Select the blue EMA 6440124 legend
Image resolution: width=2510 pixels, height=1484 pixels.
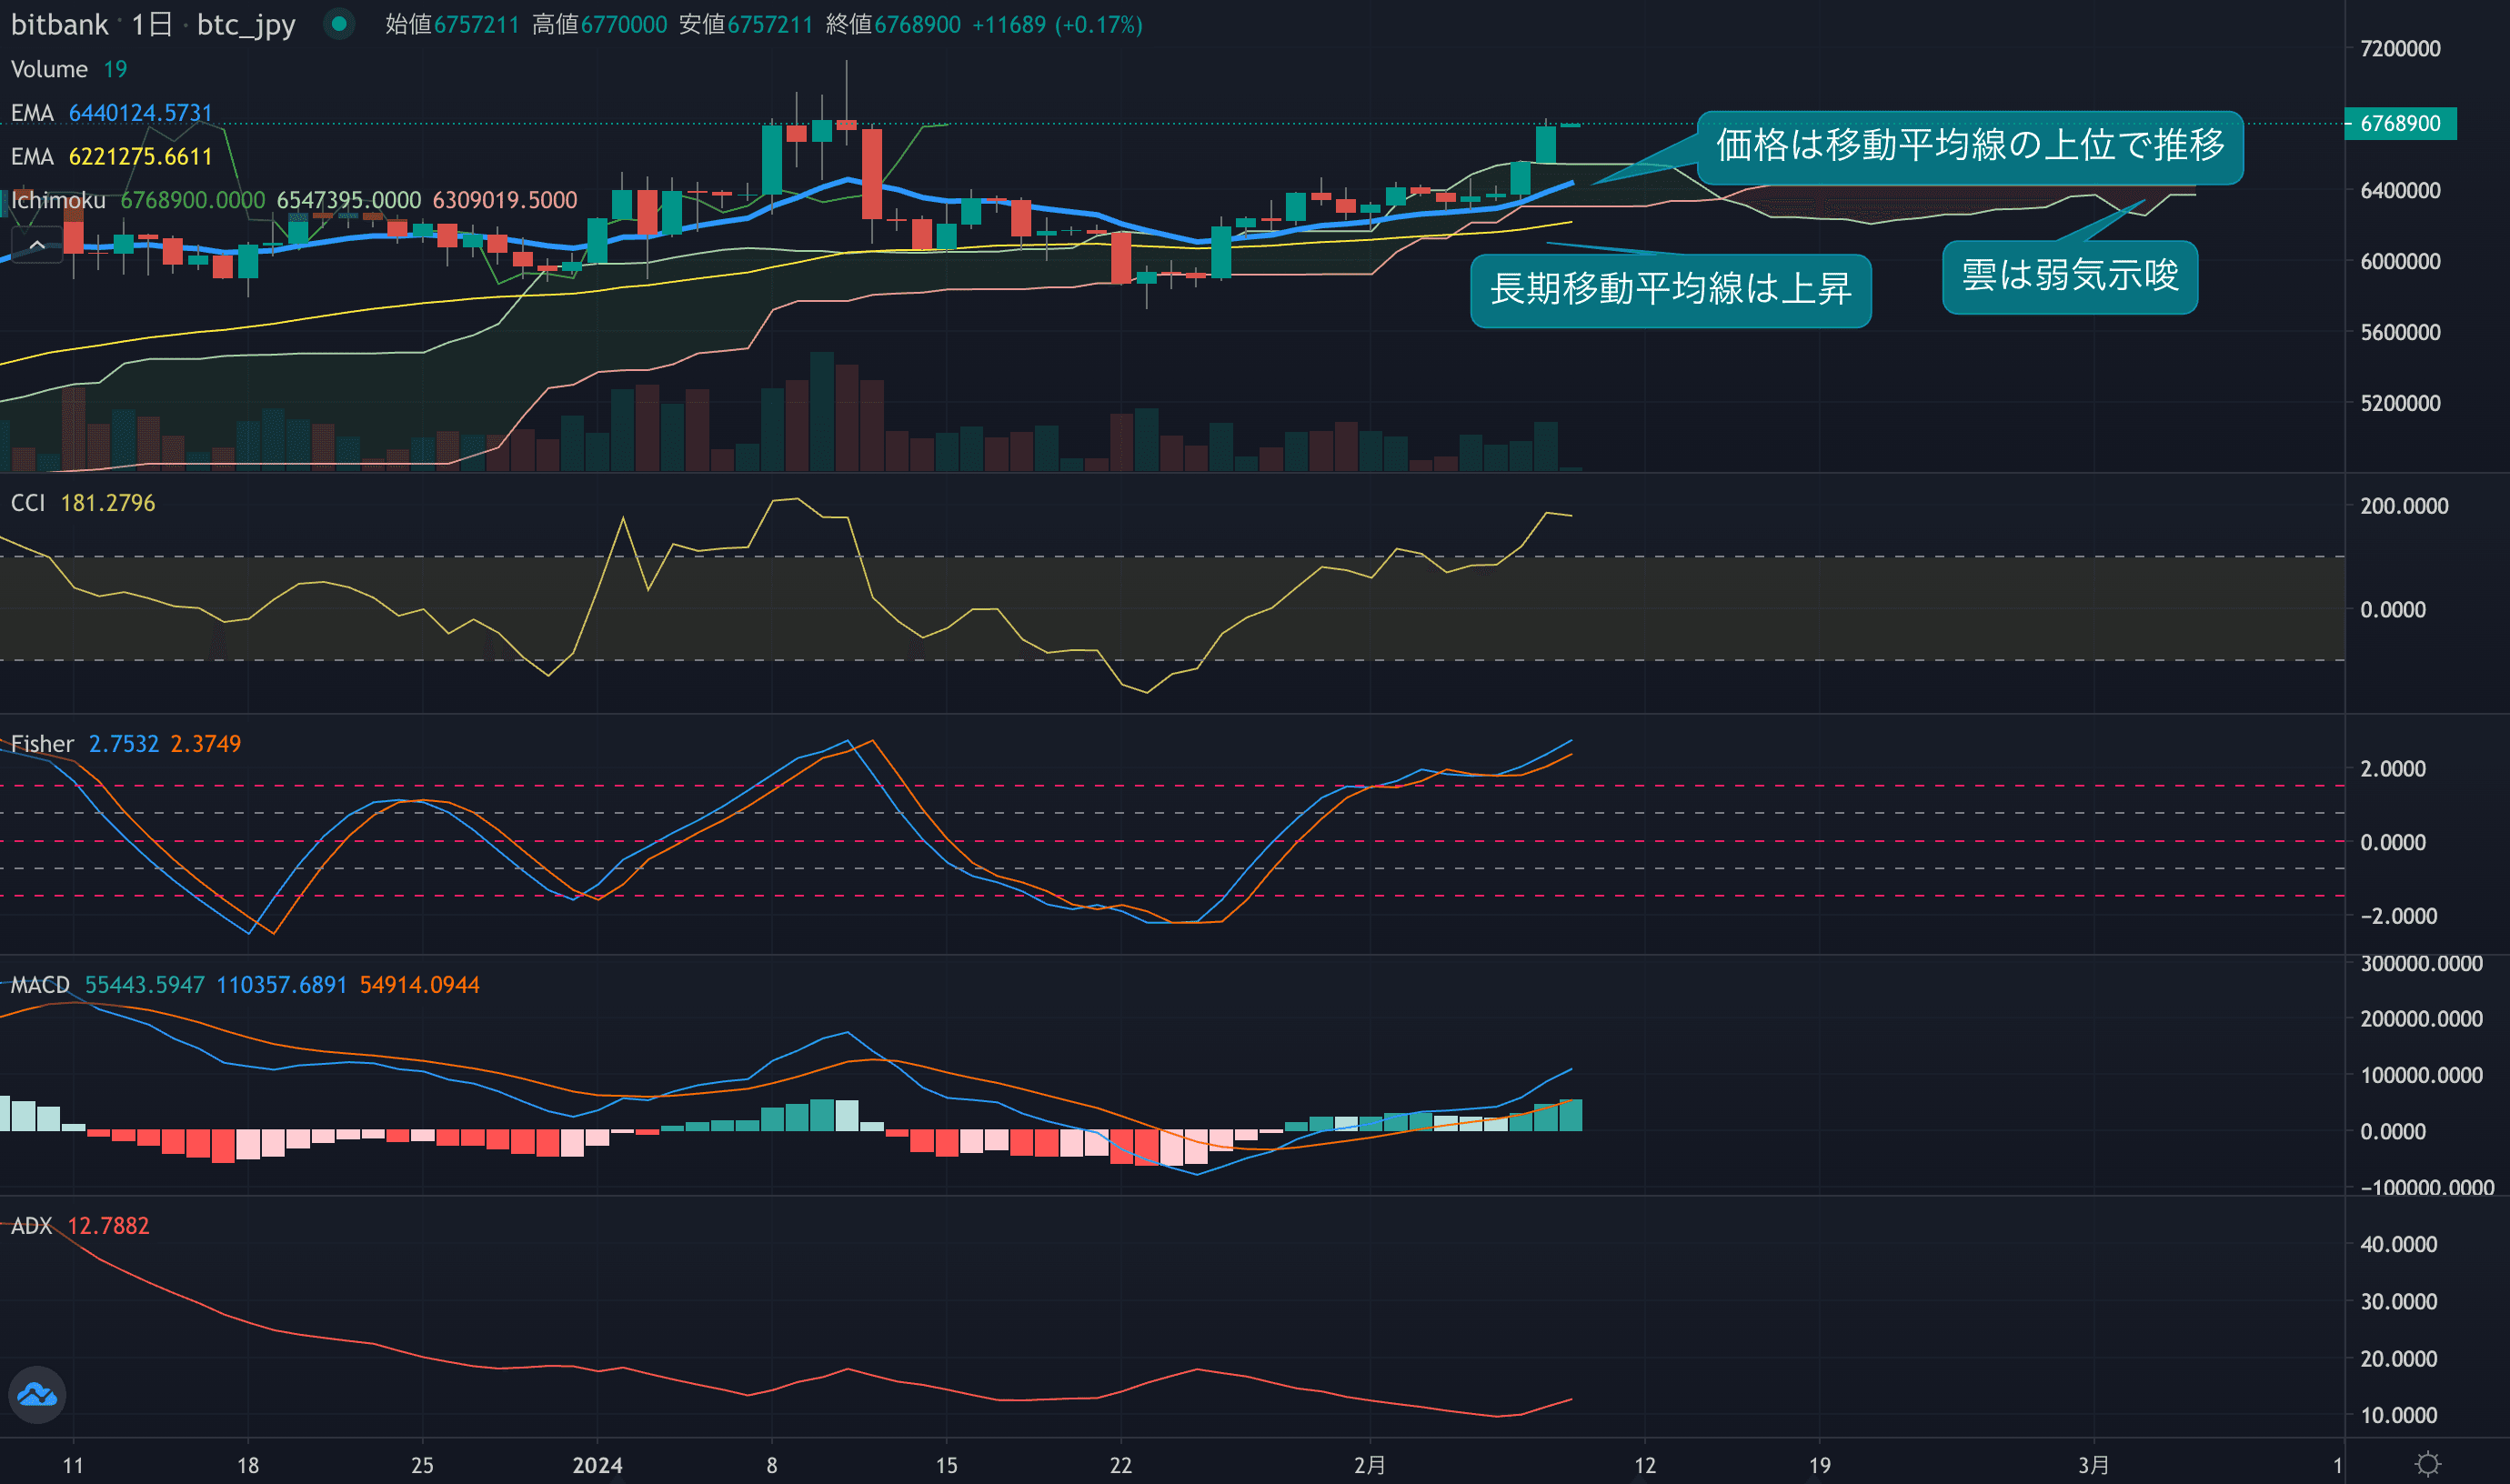click(111, 113)
